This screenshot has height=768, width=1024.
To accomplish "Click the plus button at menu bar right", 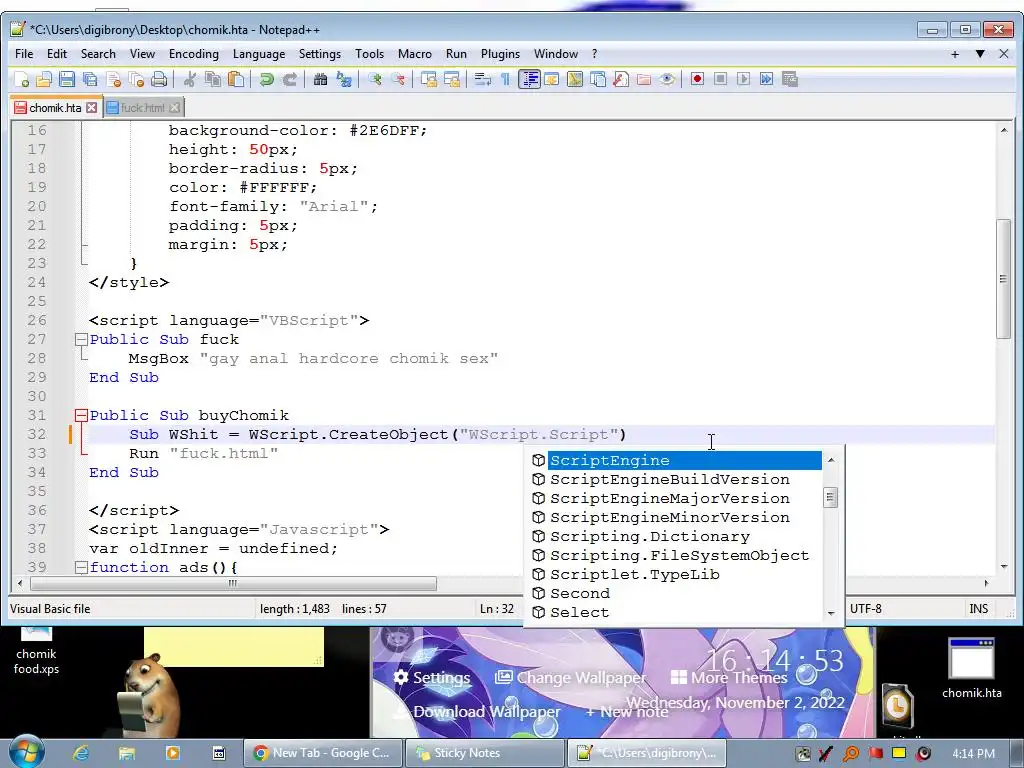I will coord(955,54).
